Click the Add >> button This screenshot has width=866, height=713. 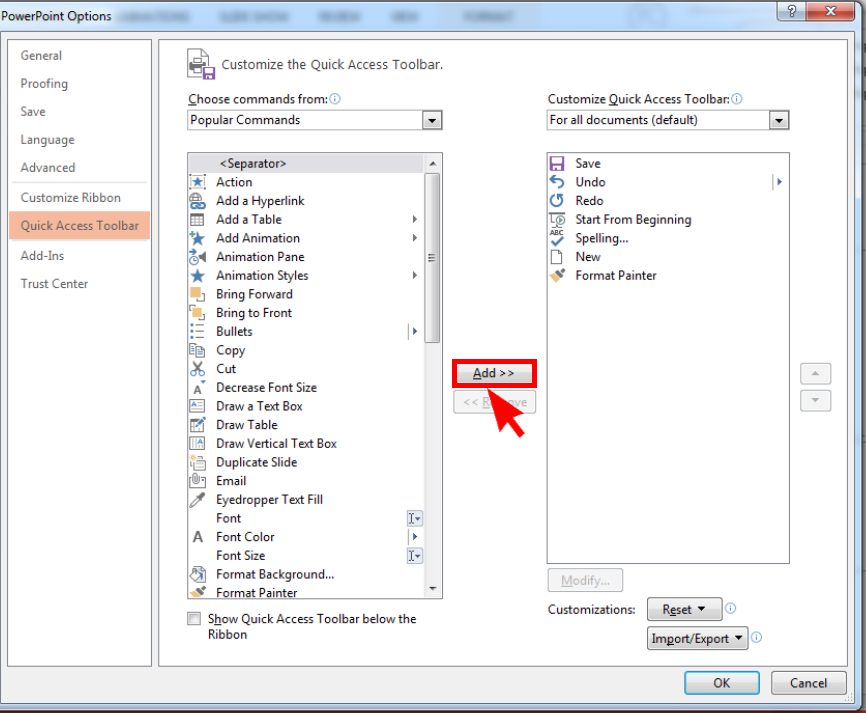click(x=494, y=373)
